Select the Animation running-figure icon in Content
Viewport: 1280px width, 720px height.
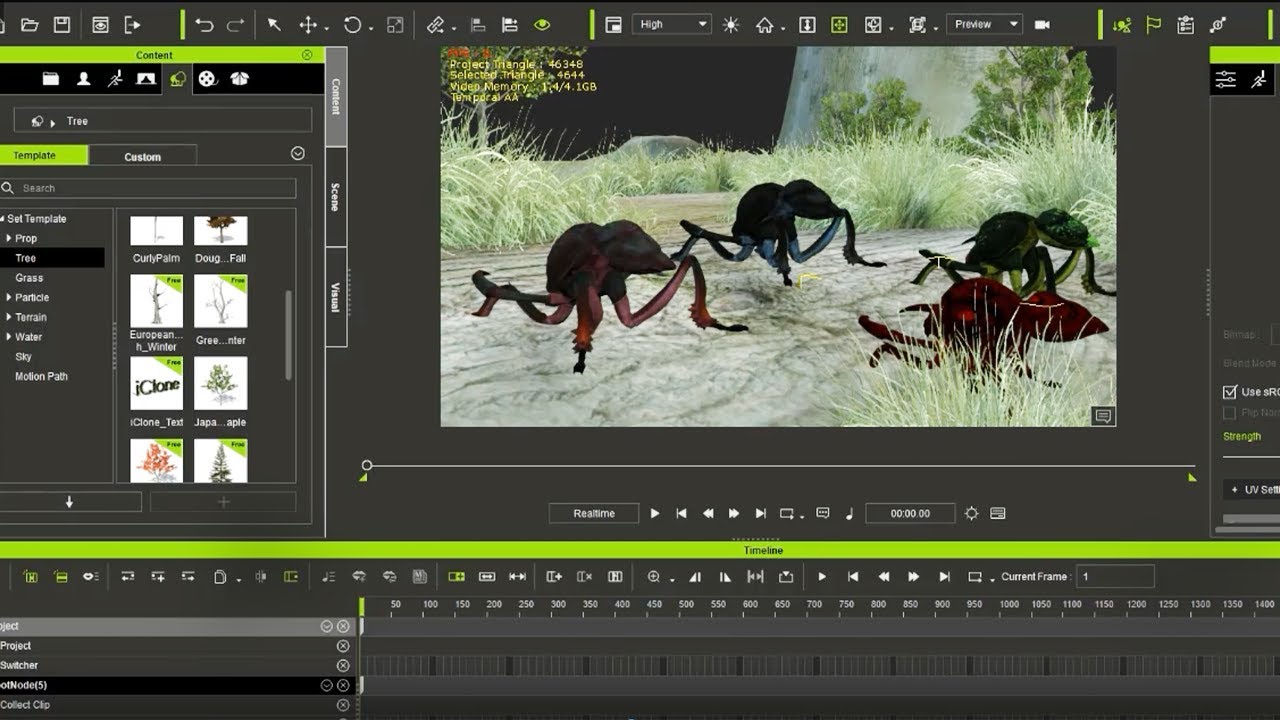(115, 79)
